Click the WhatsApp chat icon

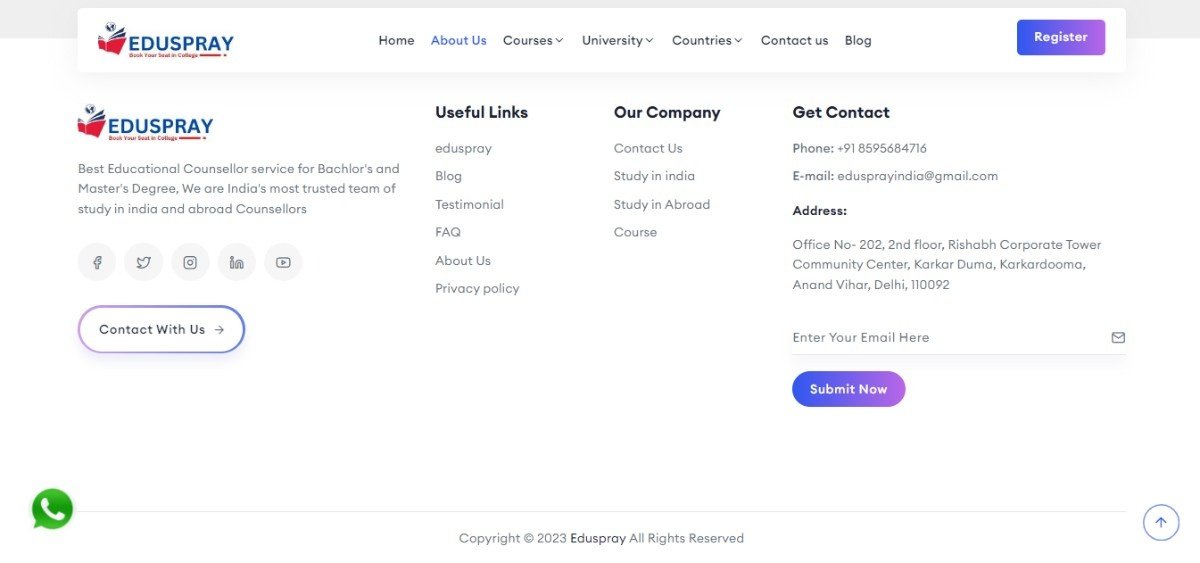52,509
